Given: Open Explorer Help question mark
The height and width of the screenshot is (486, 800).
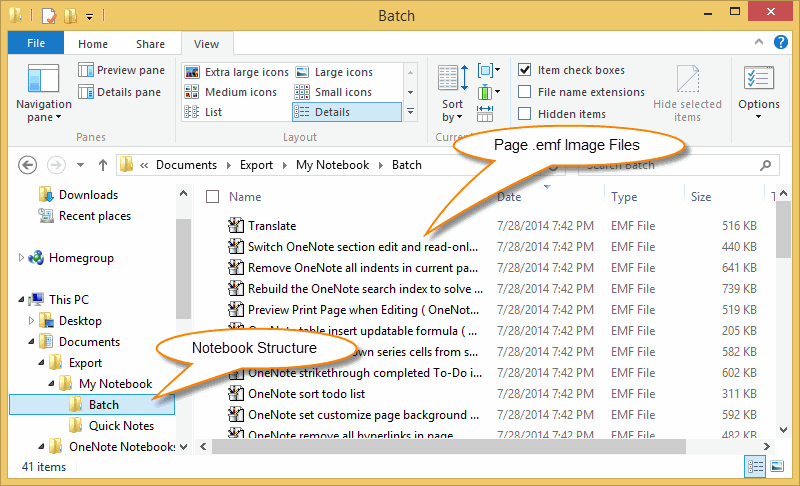Looking at the screenshot, I should tap(781, 42).
